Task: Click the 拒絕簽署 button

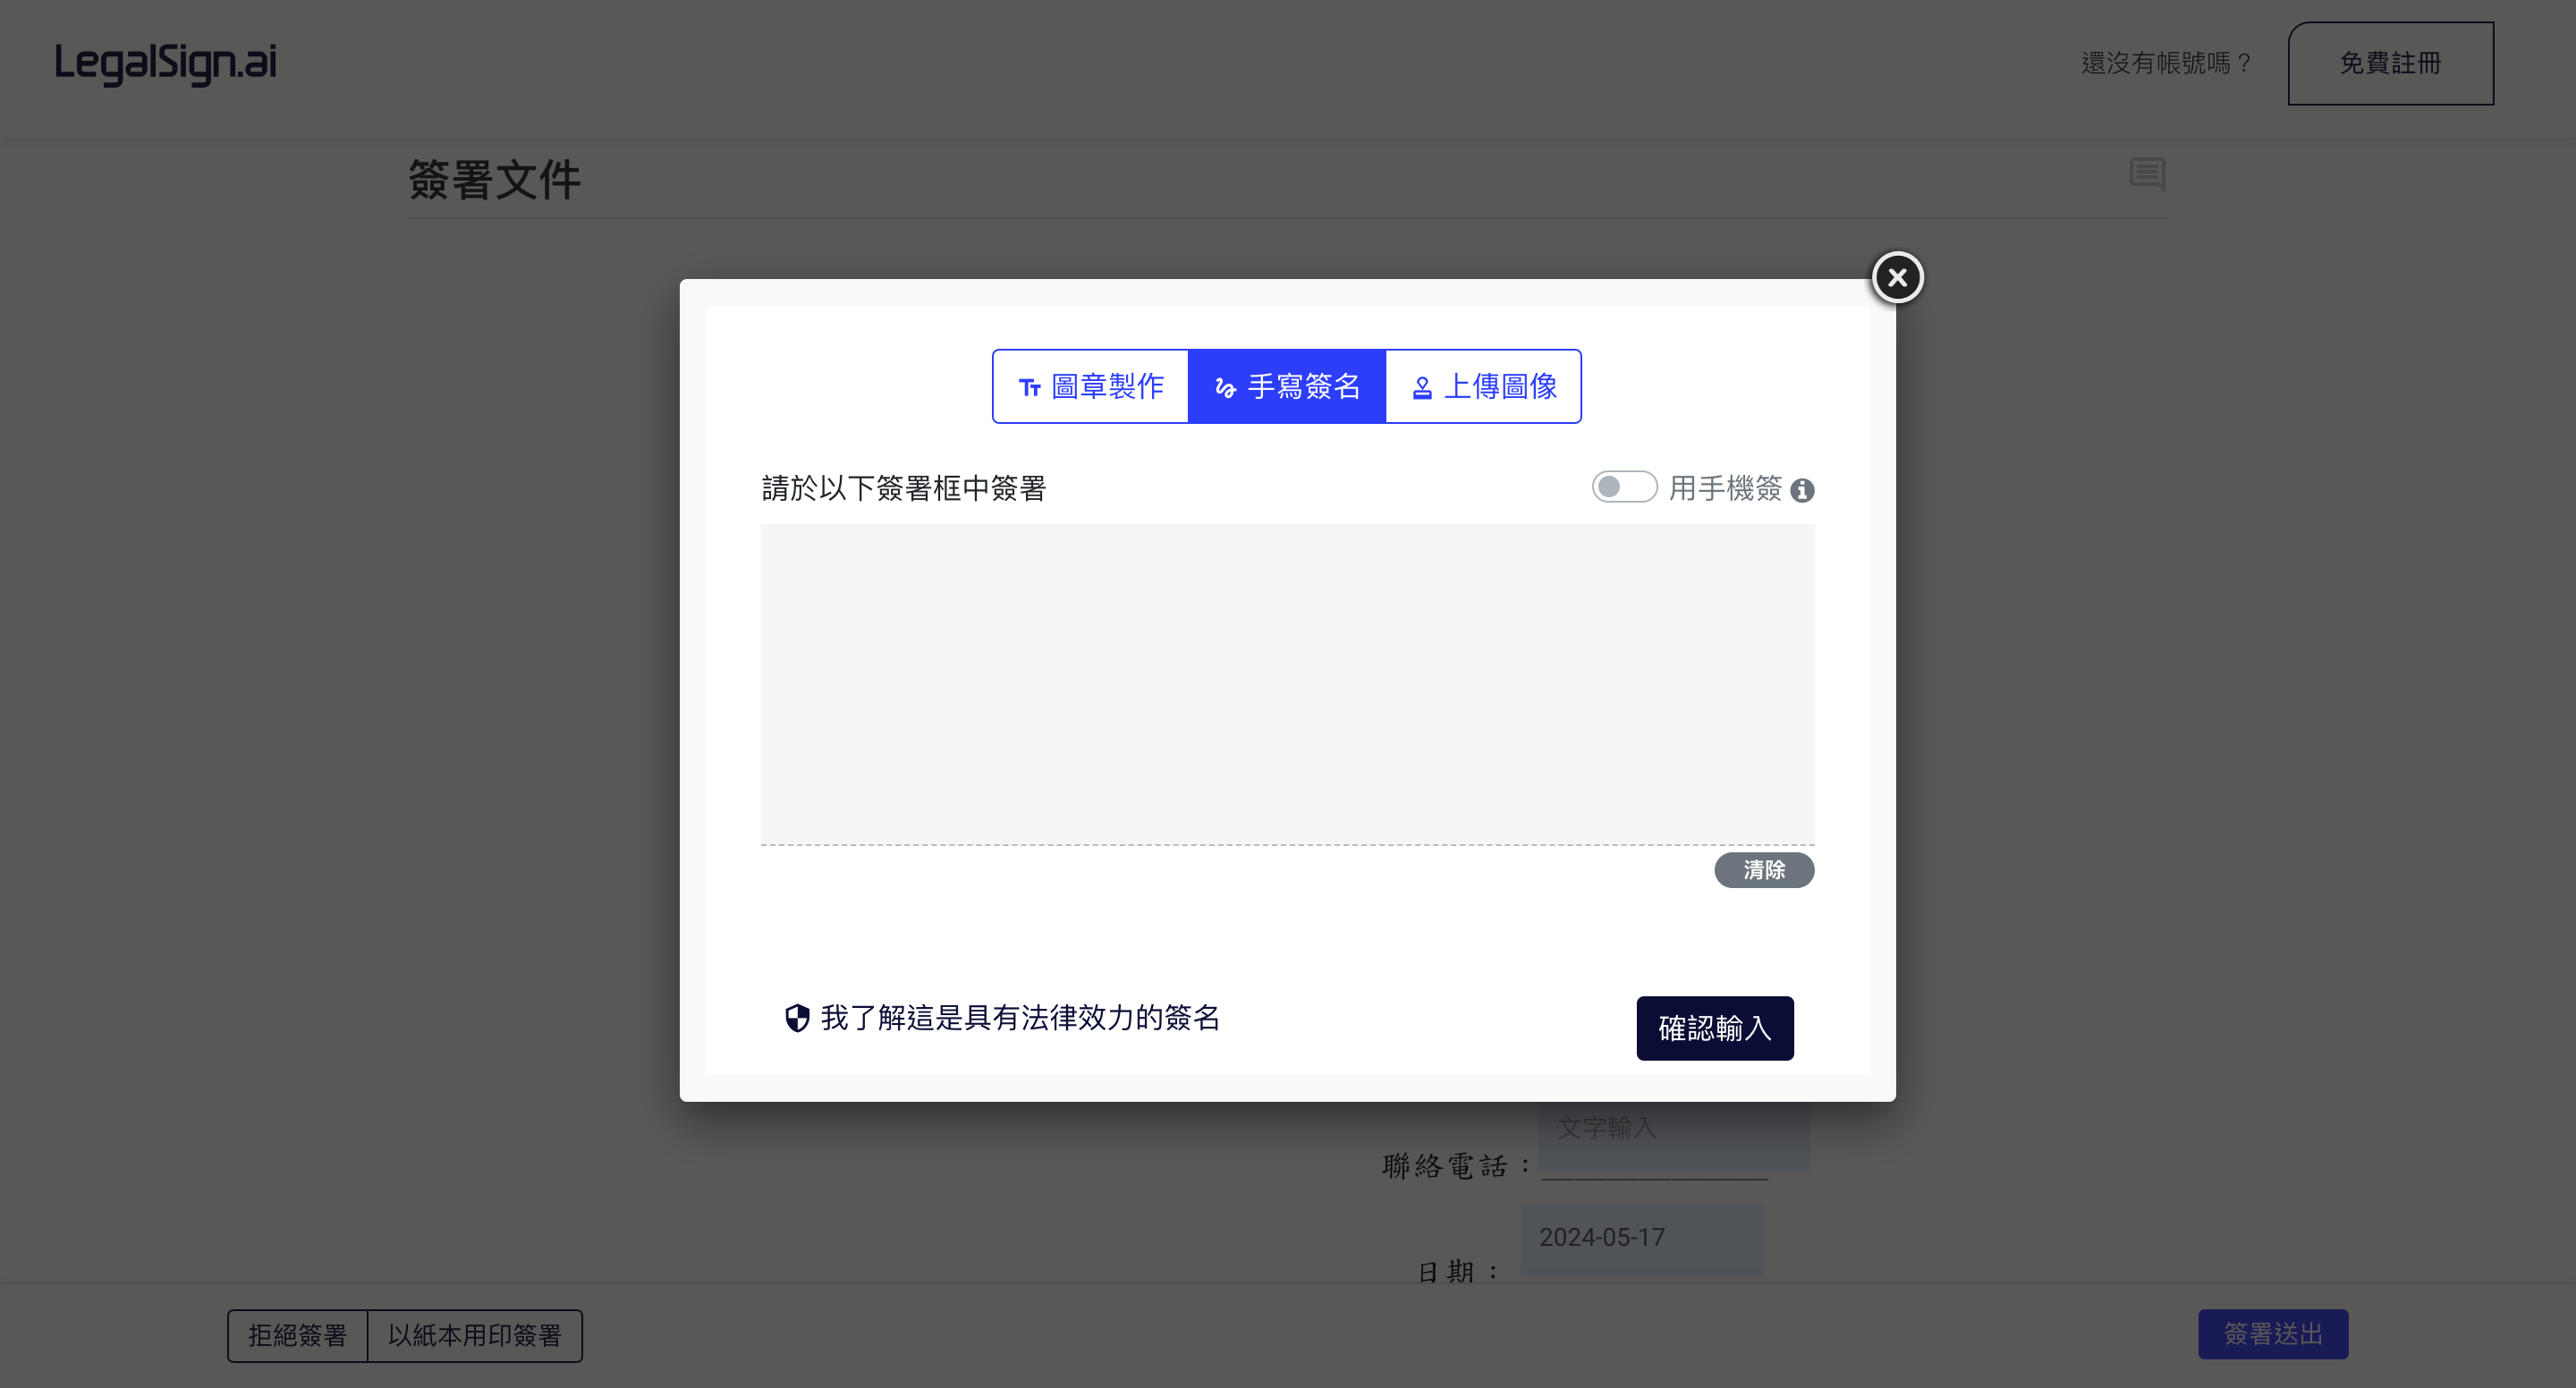Action: 297,1335
